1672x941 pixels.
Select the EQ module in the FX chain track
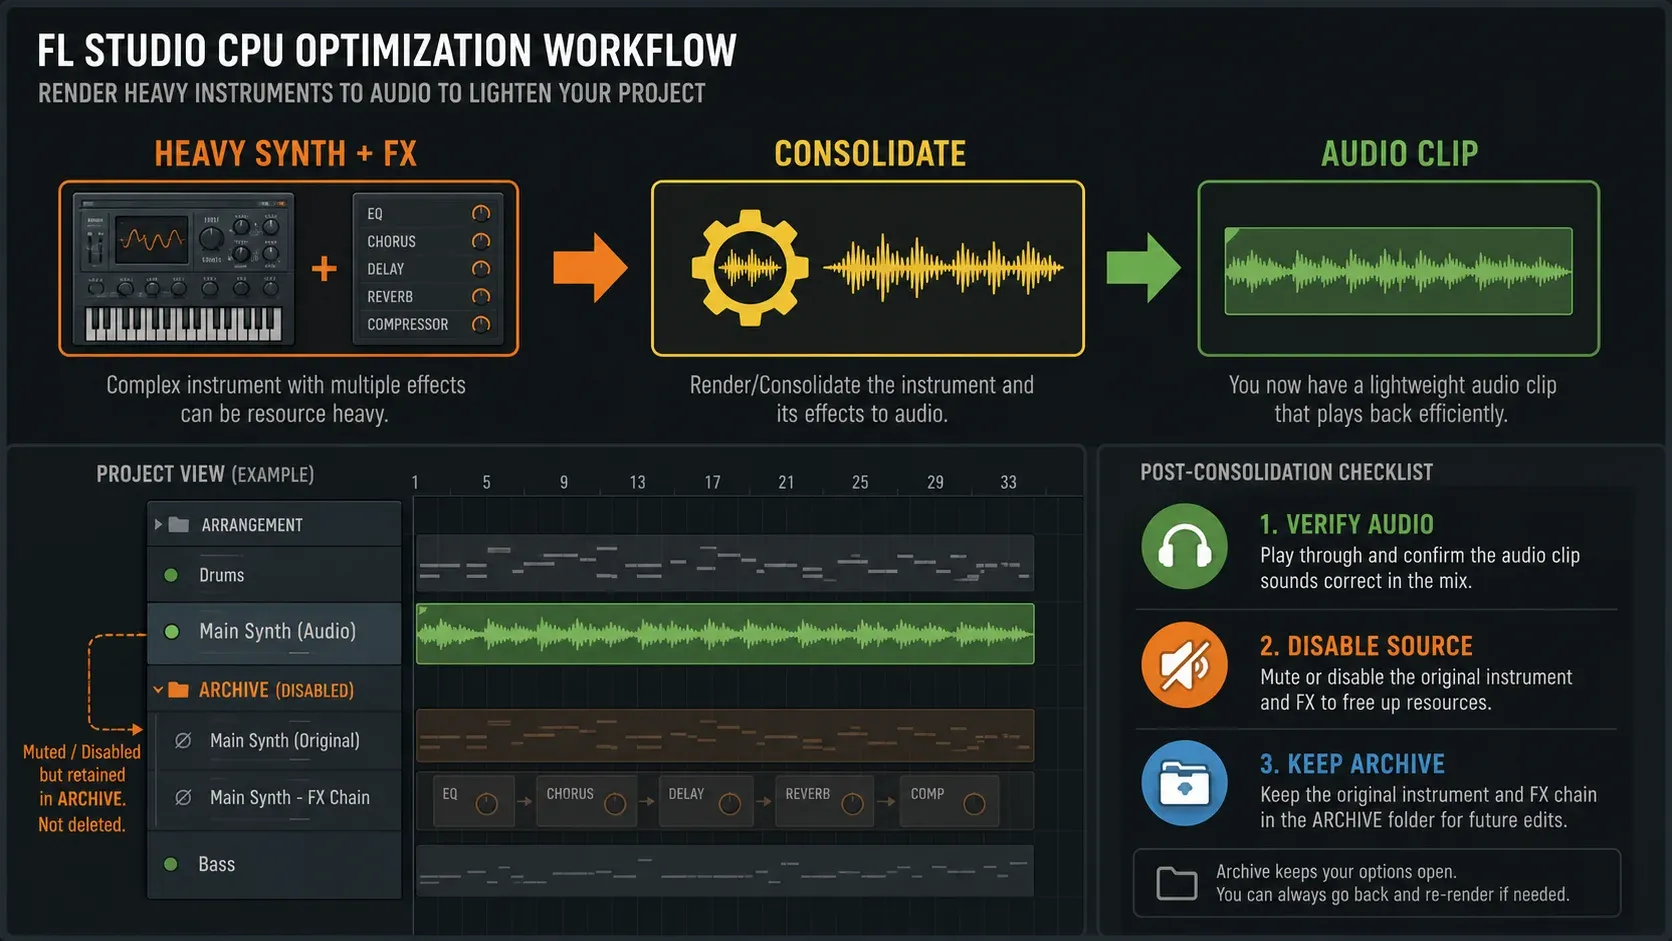point(474,800)
